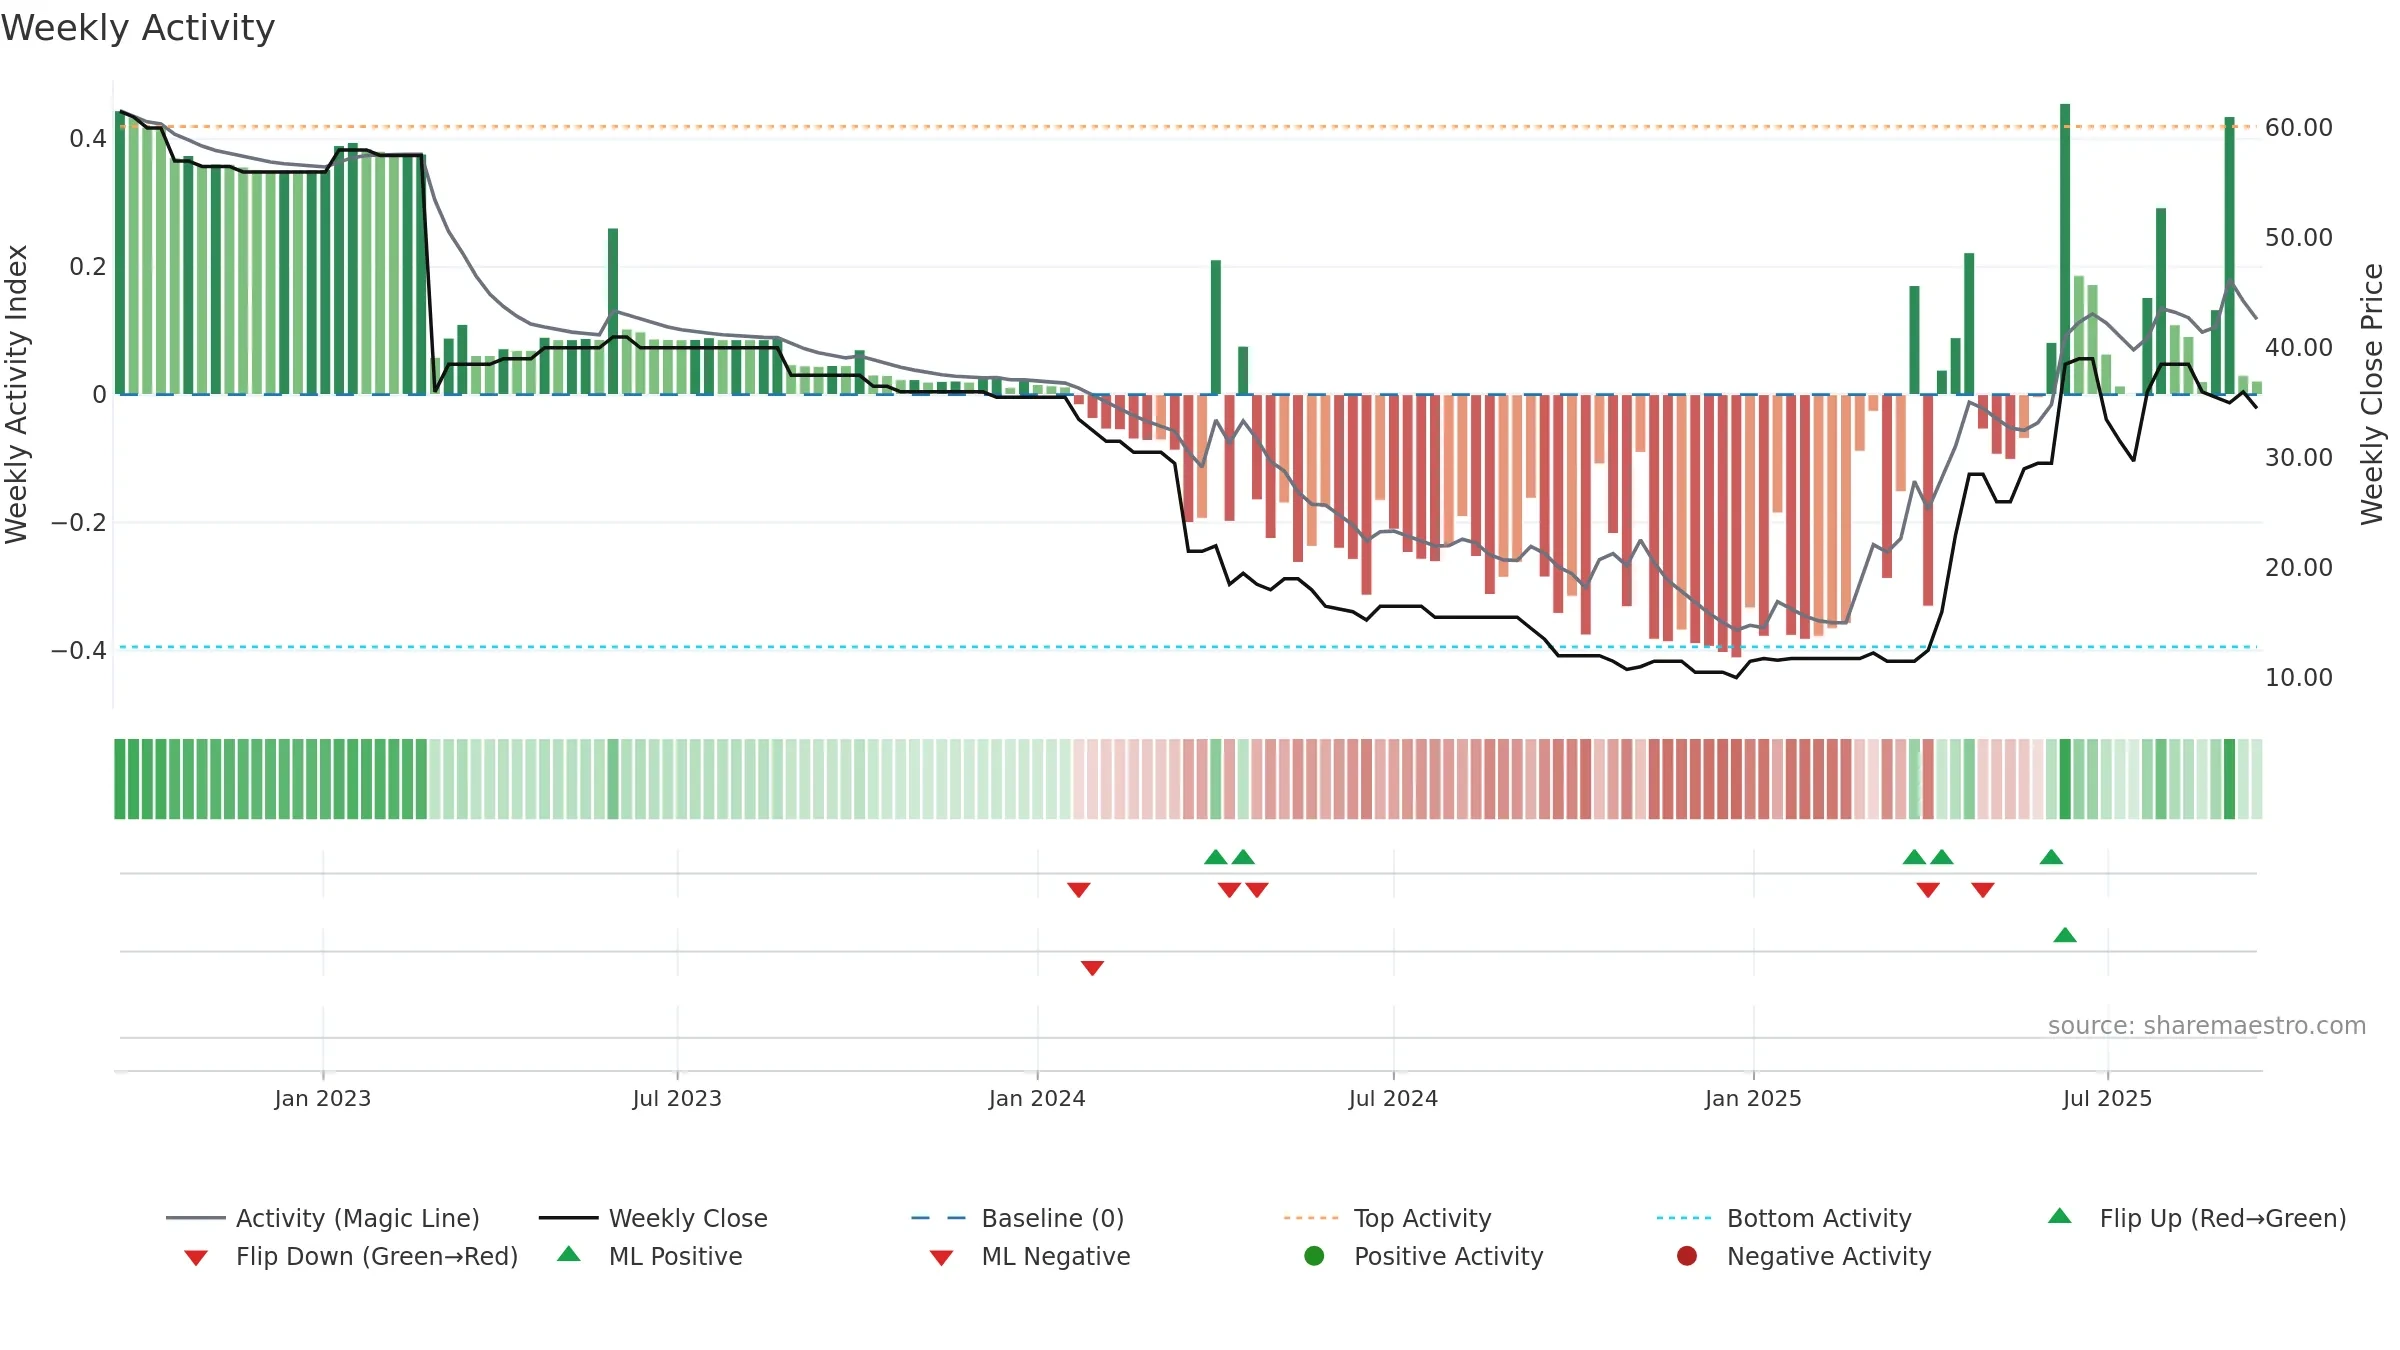Click the Jan 2024 x-axis label

[1037, 1098]
